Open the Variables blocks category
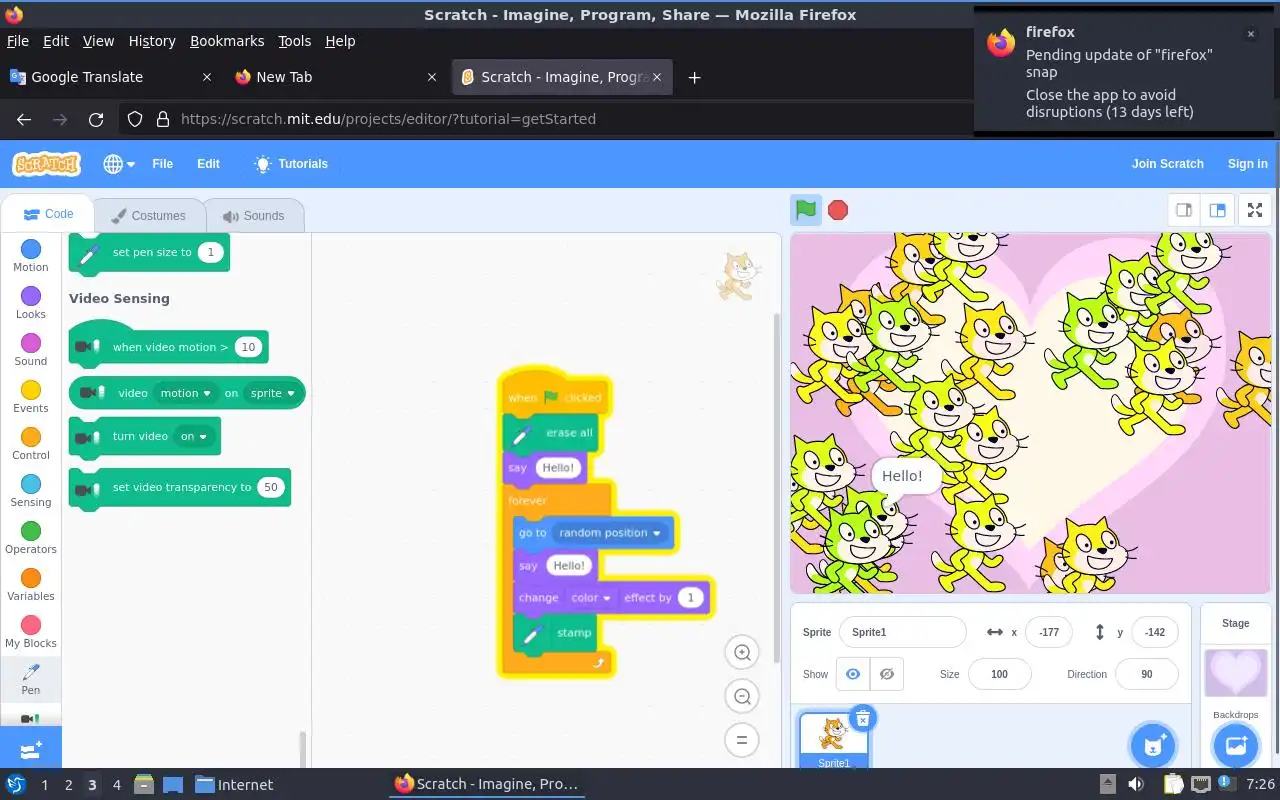 (x=30, y=585)
